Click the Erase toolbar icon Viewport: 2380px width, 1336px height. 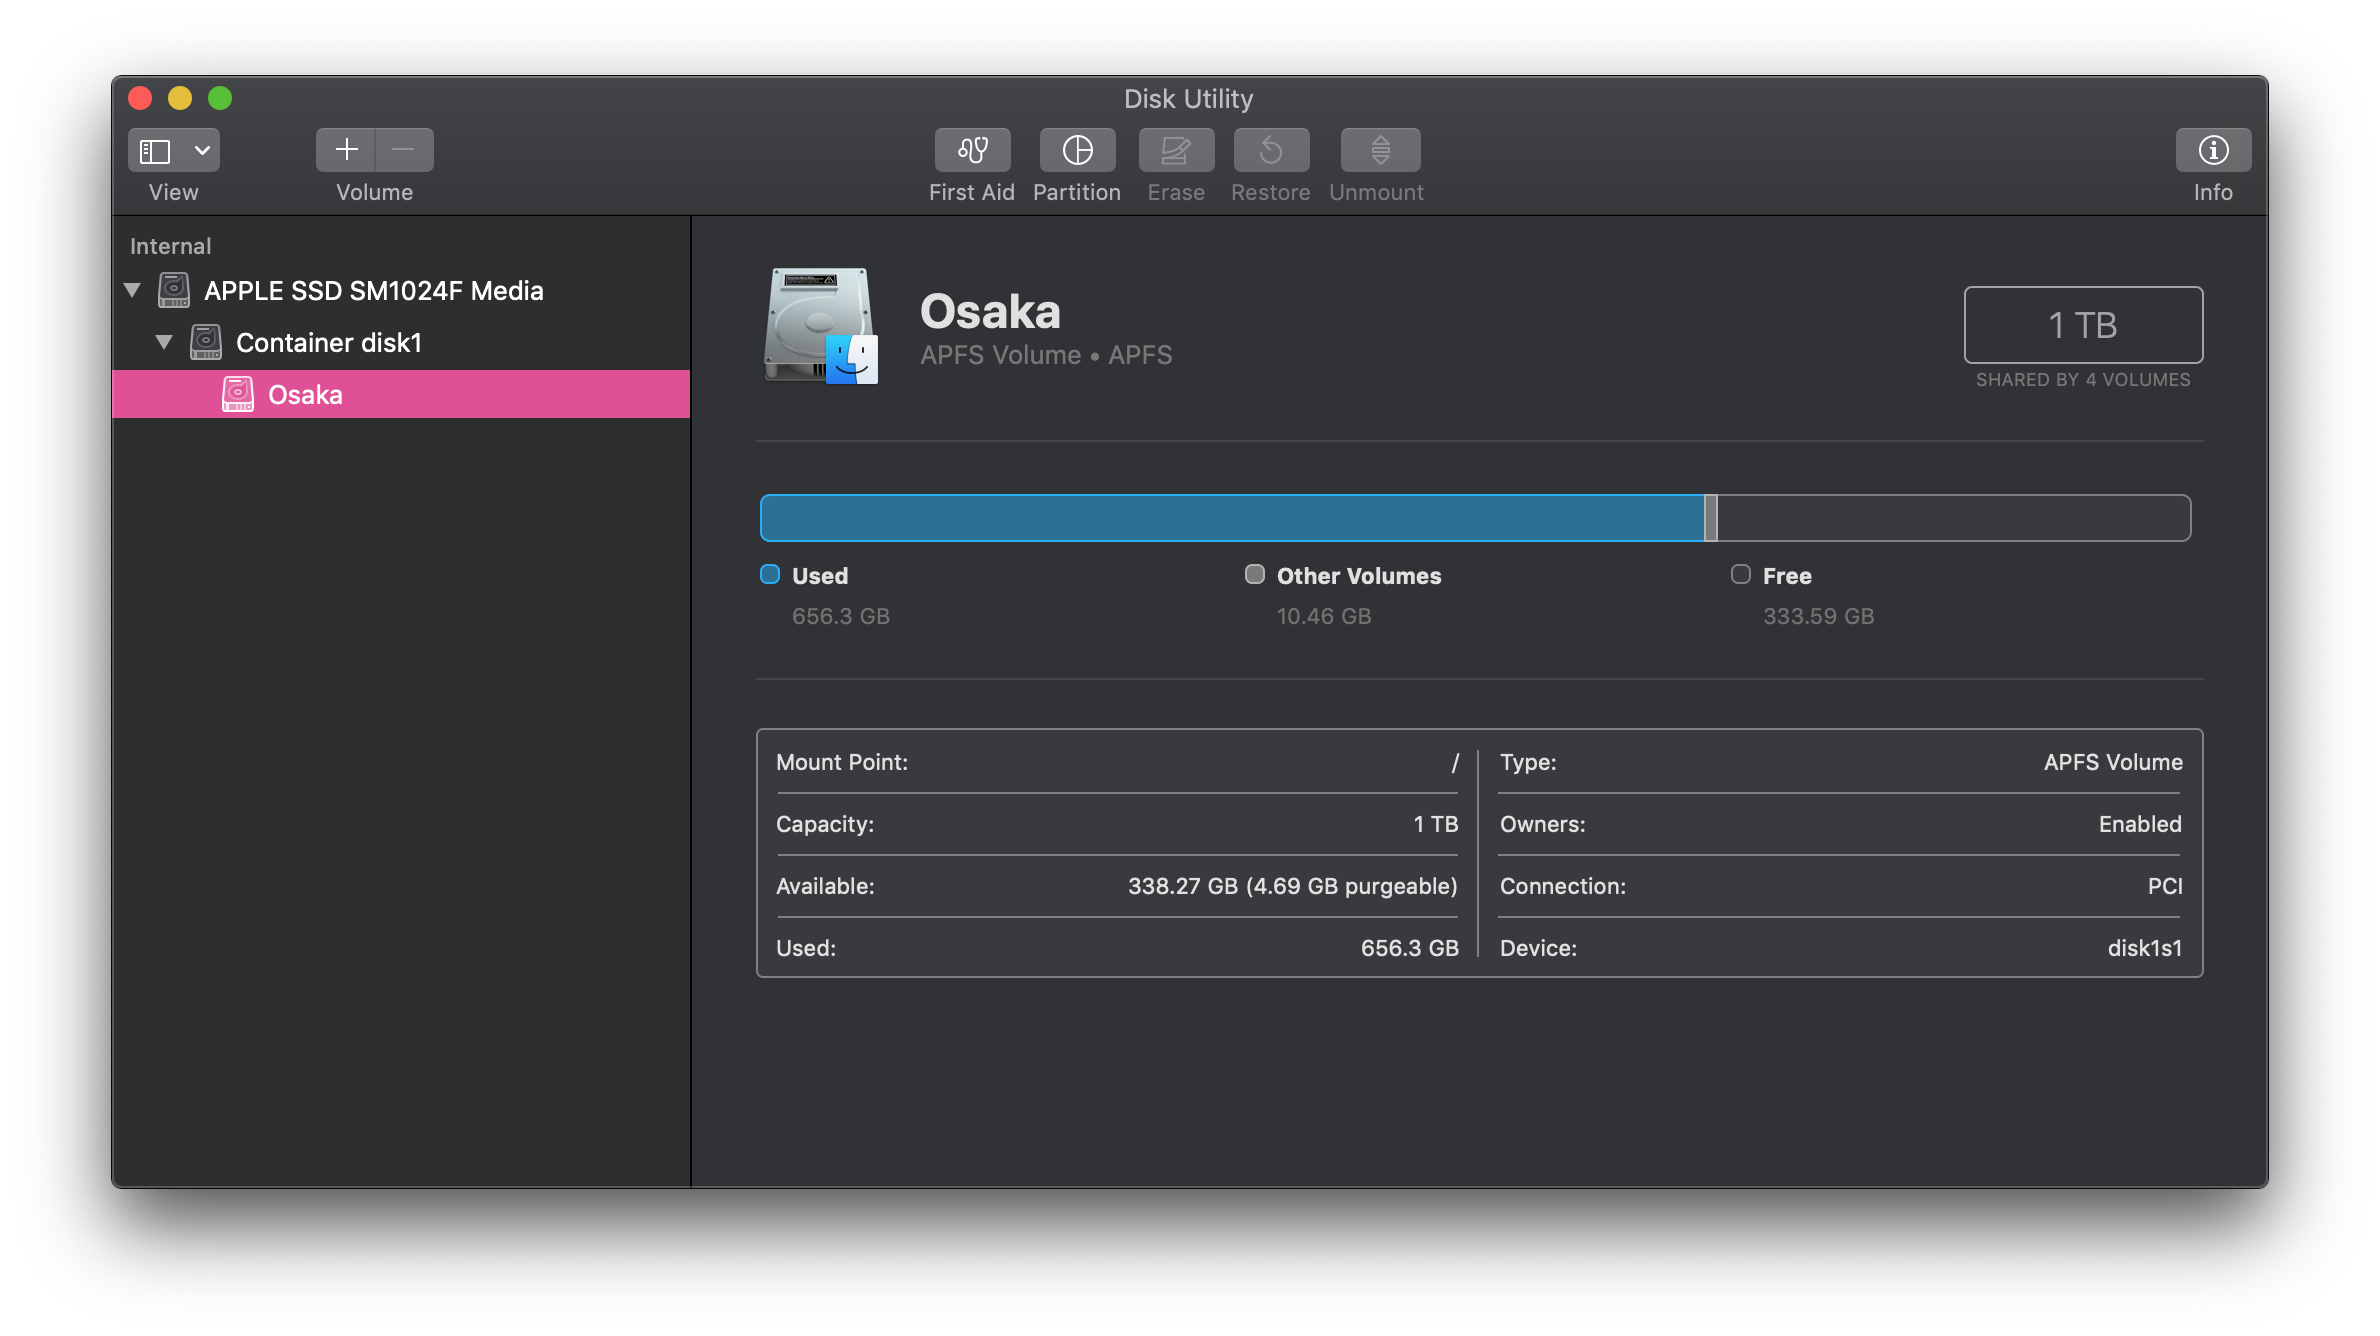(1176, 150)
